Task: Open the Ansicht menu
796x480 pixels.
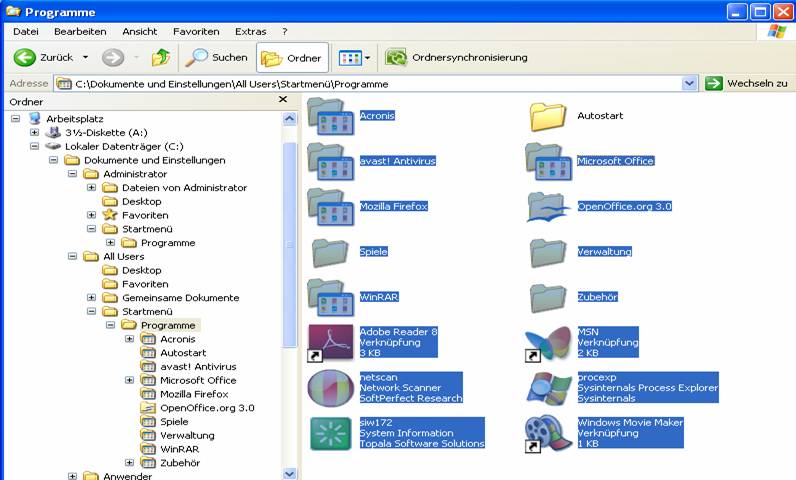Action: click(140, 31)
